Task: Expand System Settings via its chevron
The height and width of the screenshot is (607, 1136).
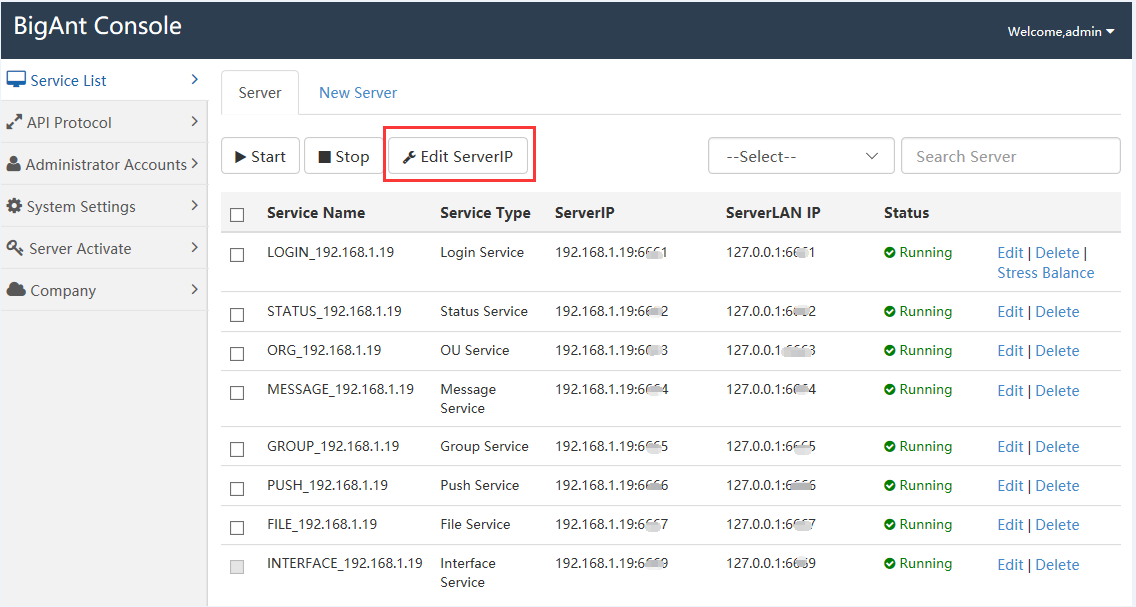Action: click(x=194, y=206)
